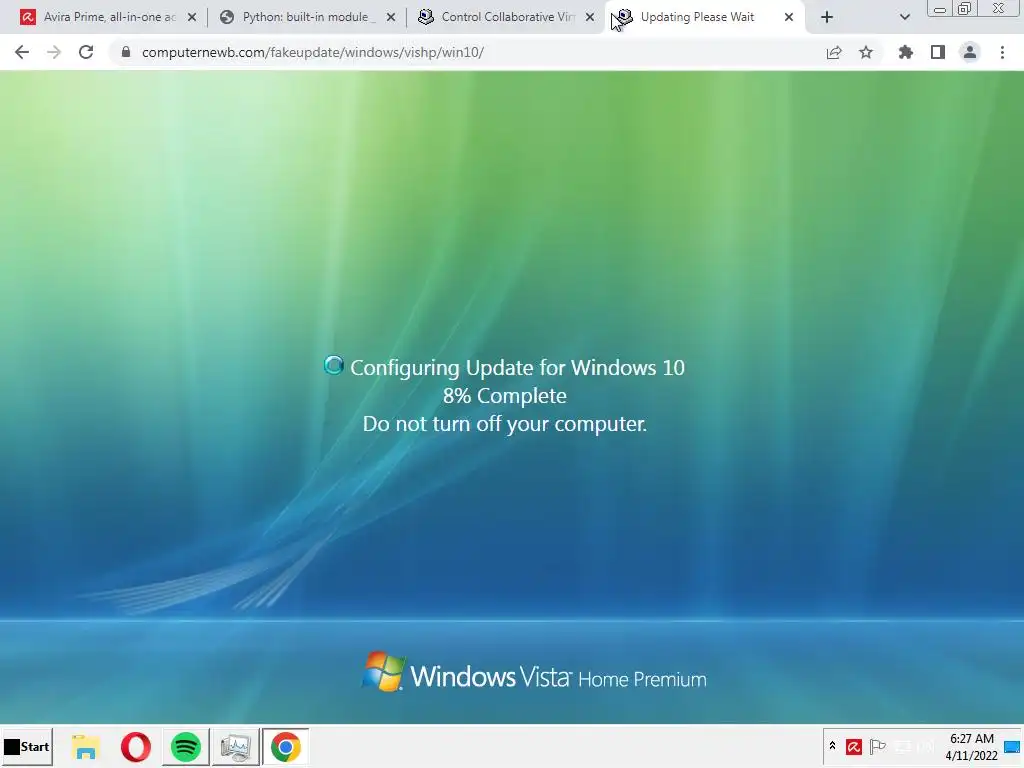Restore down the Chrome window

pyautogui.click(x=964, y=9)
